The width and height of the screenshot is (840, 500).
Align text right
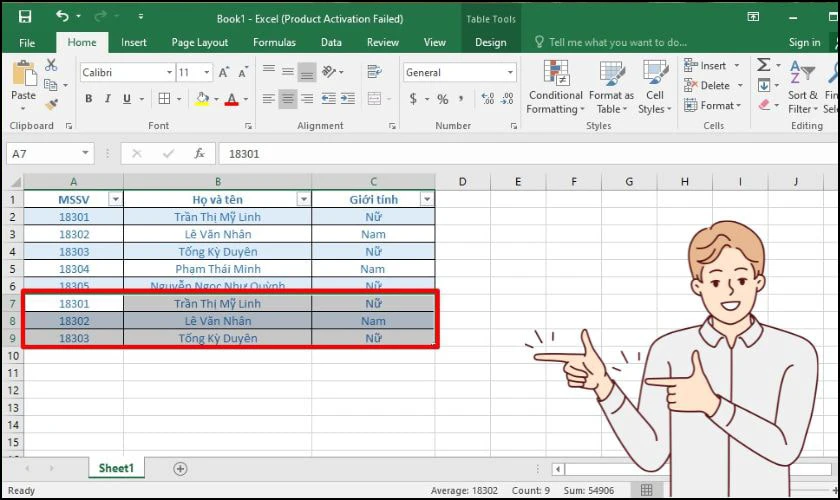coord(307,99)
